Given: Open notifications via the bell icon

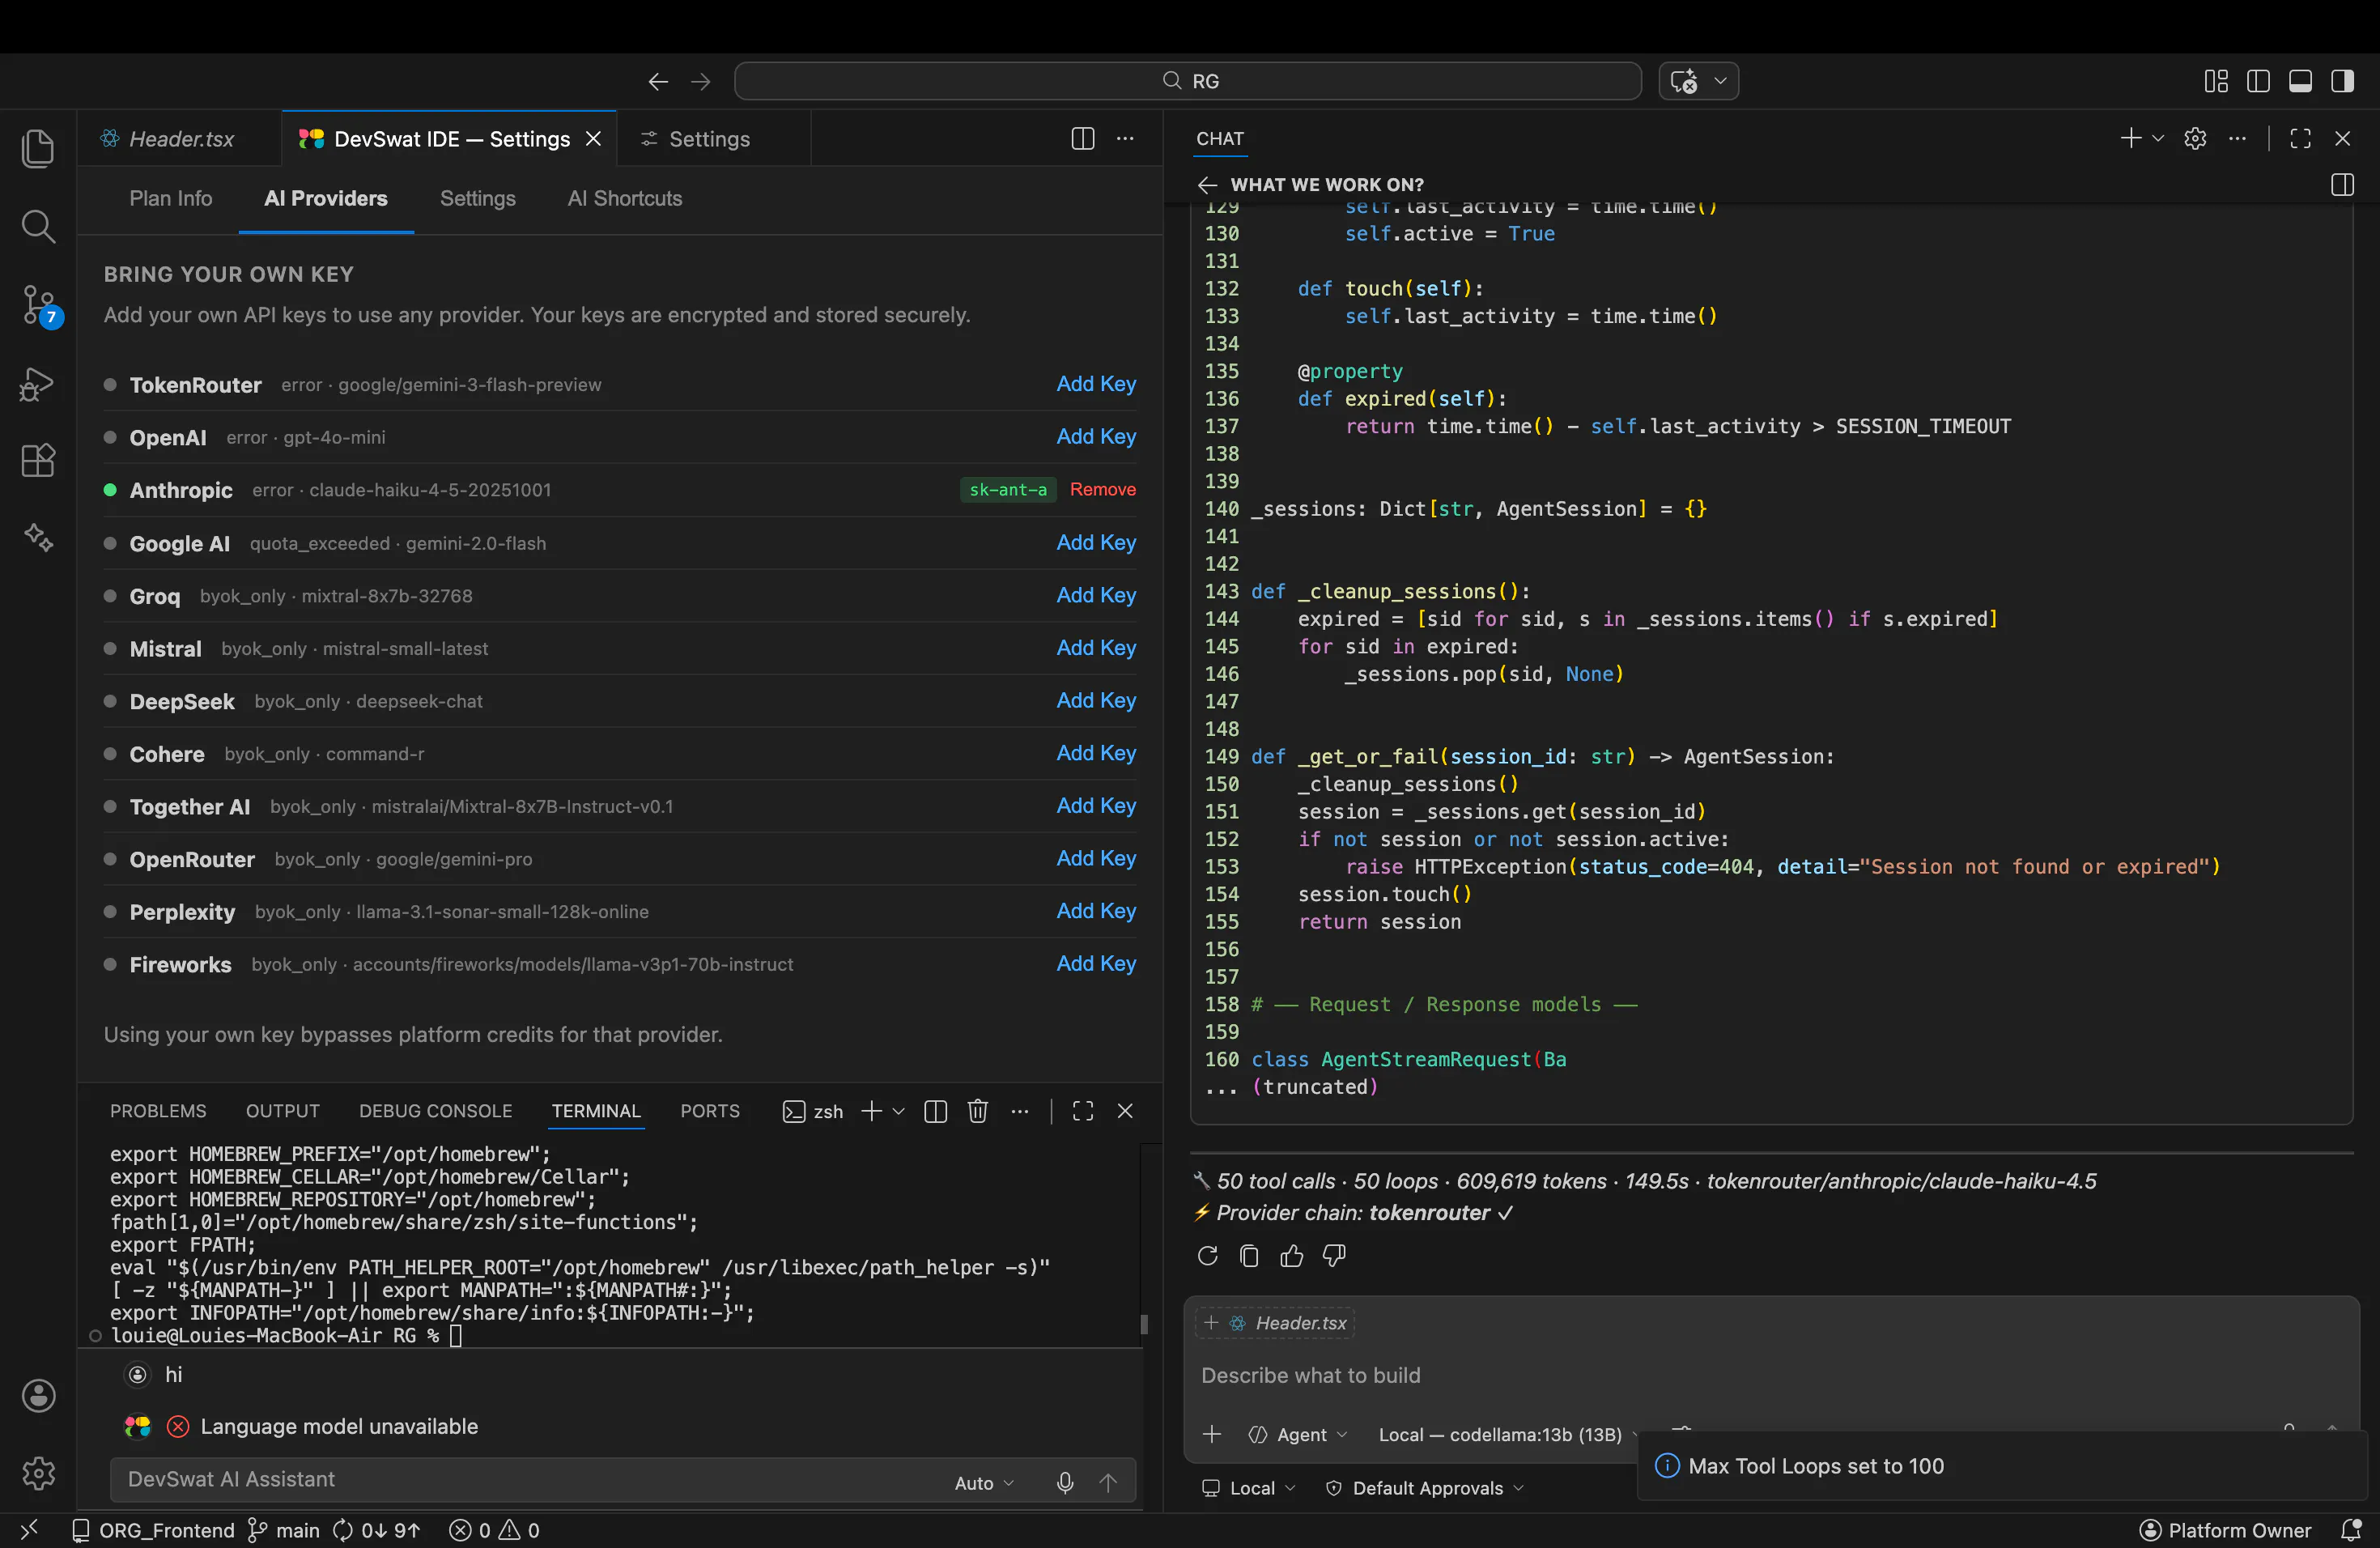Looking at the screenshot, I should (x=2351, y=1530).
